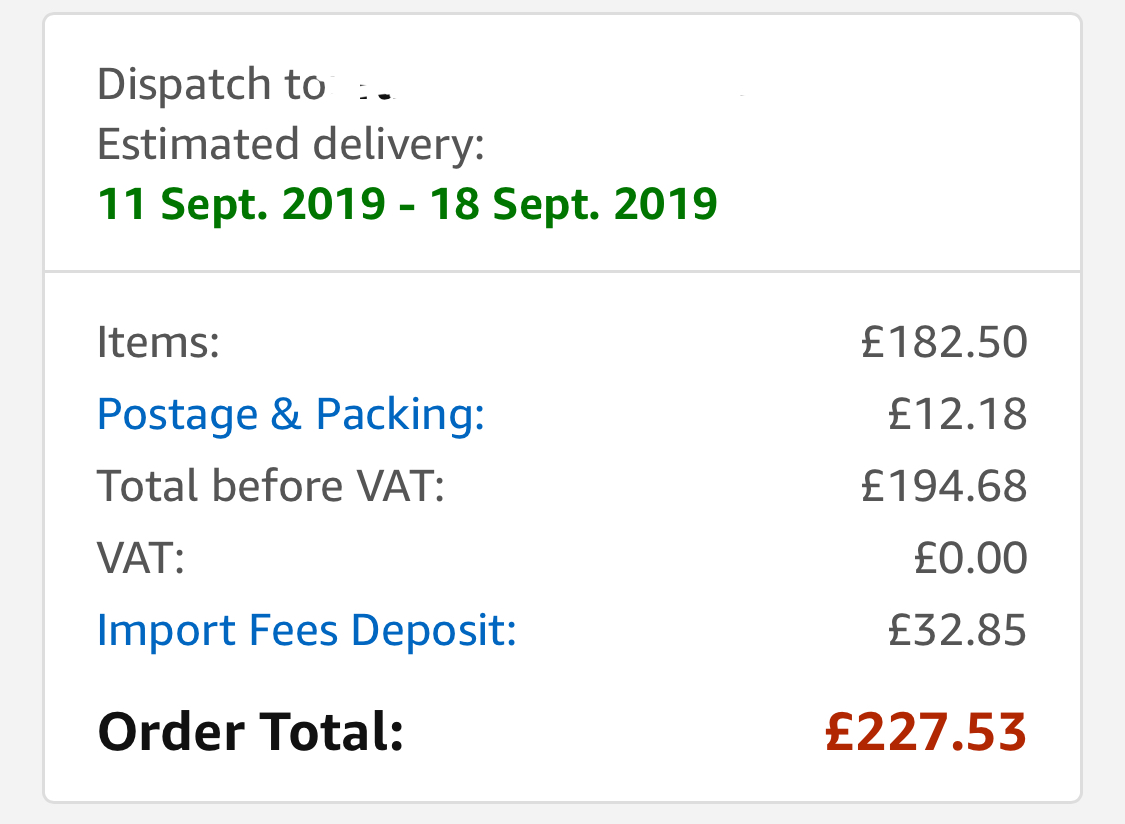The image size is (1125, 824).
Task: Click the Estimated delivery label
Action: point(290,144)
